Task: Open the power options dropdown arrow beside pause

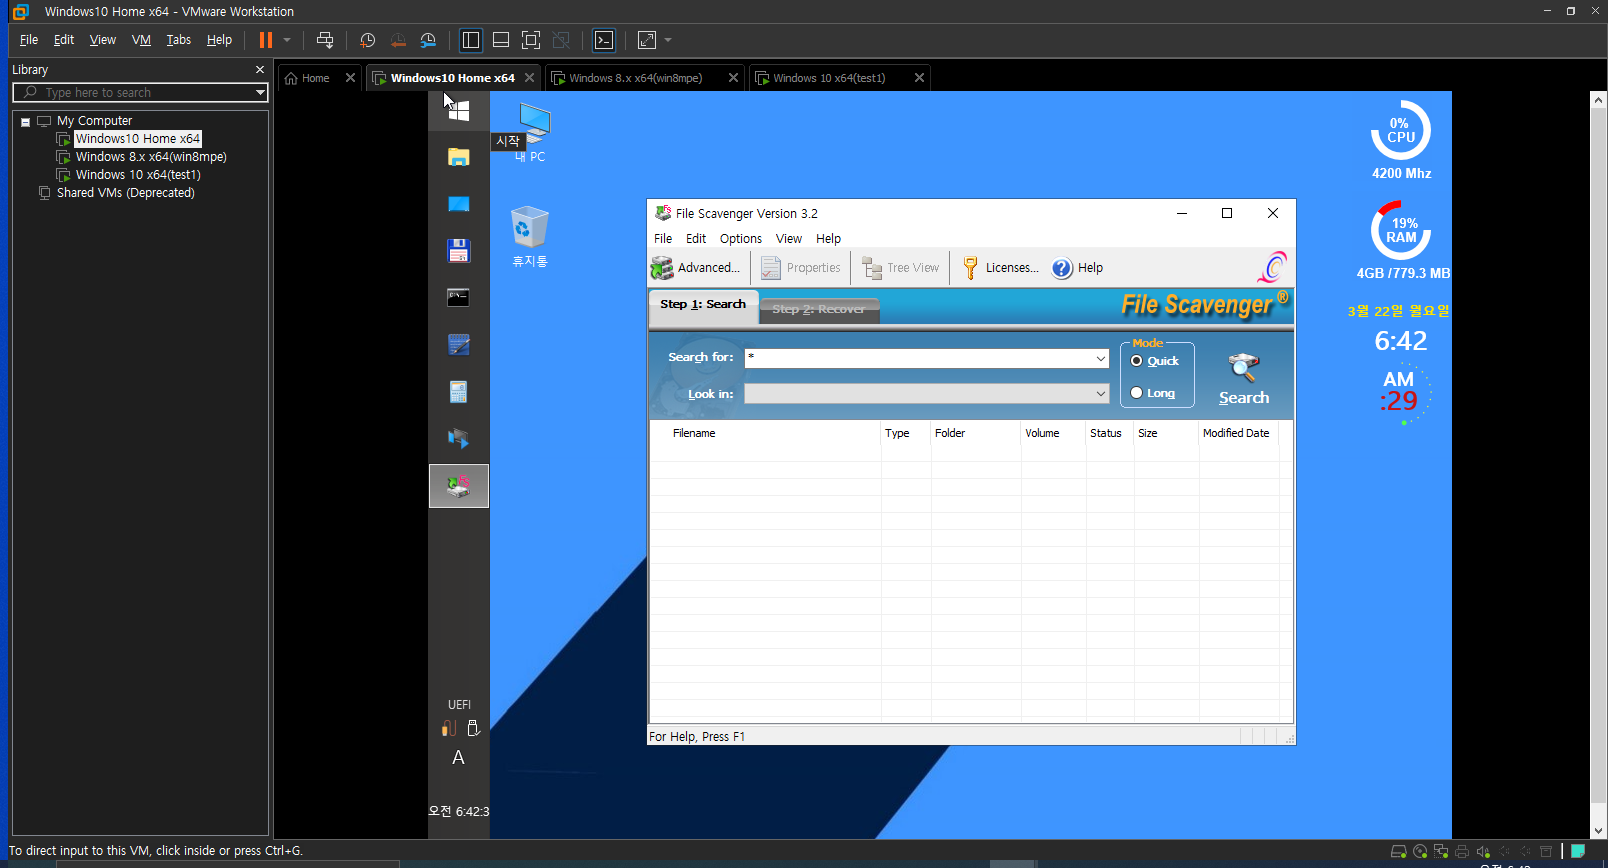Action: coord(287,40)
